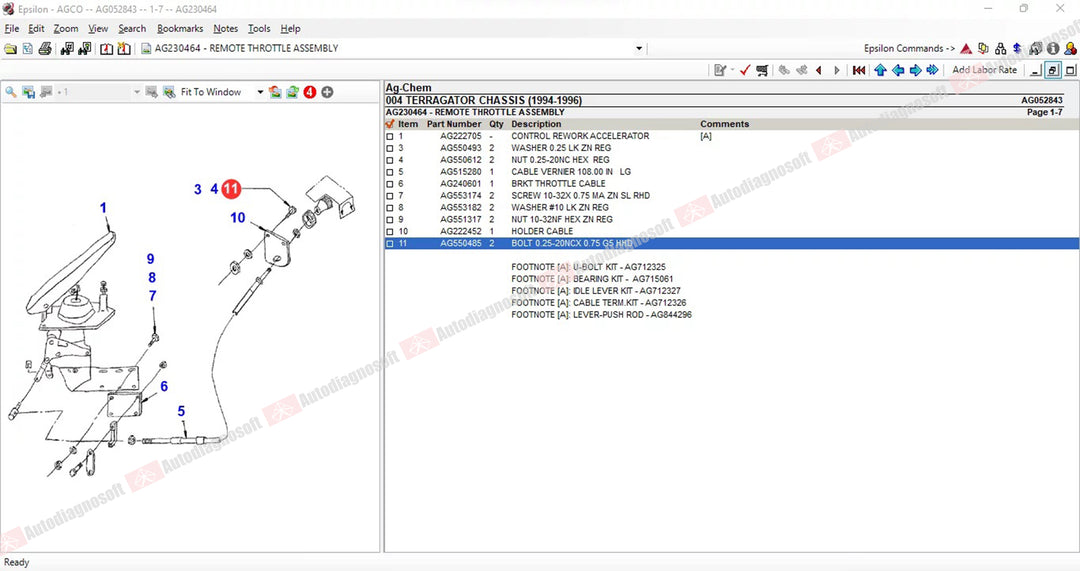This screenshot has width=1080, height=571.
Task: Click the round info icon
Action: [1052, 49]
